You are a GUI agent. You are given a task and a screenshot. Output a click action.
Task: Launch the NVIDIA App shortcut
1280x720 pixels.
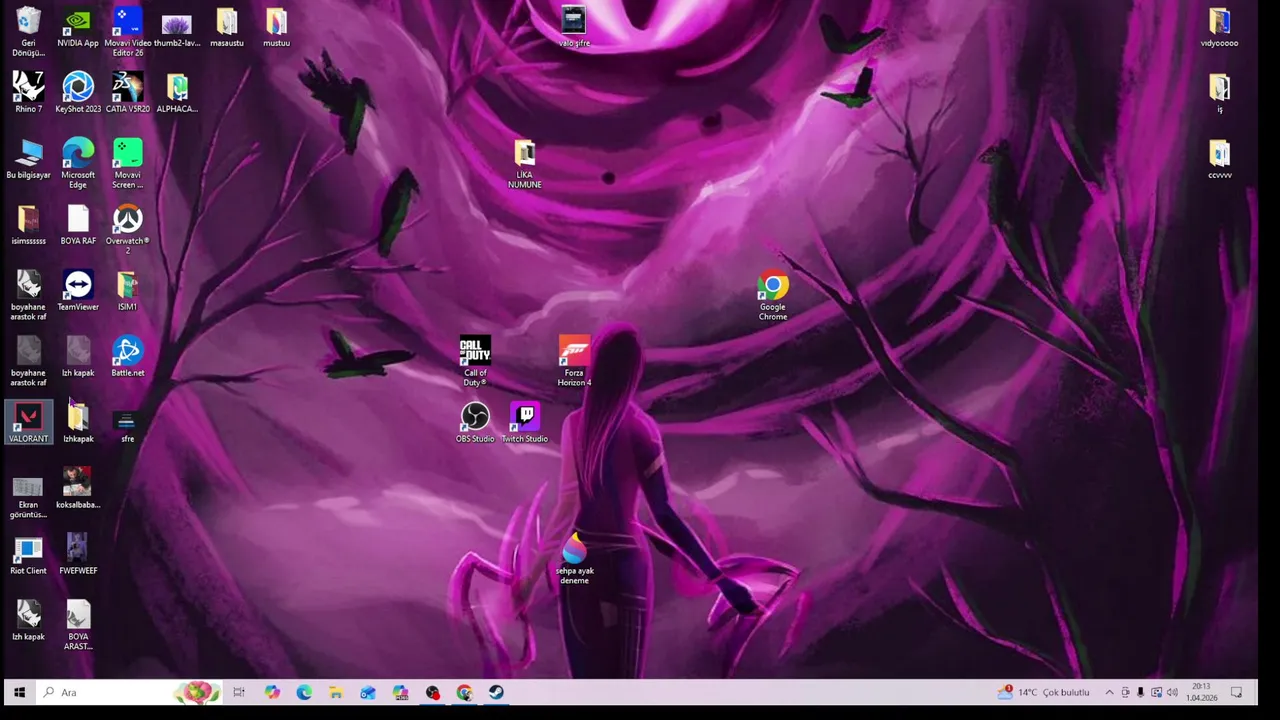(x=78, y=28)
